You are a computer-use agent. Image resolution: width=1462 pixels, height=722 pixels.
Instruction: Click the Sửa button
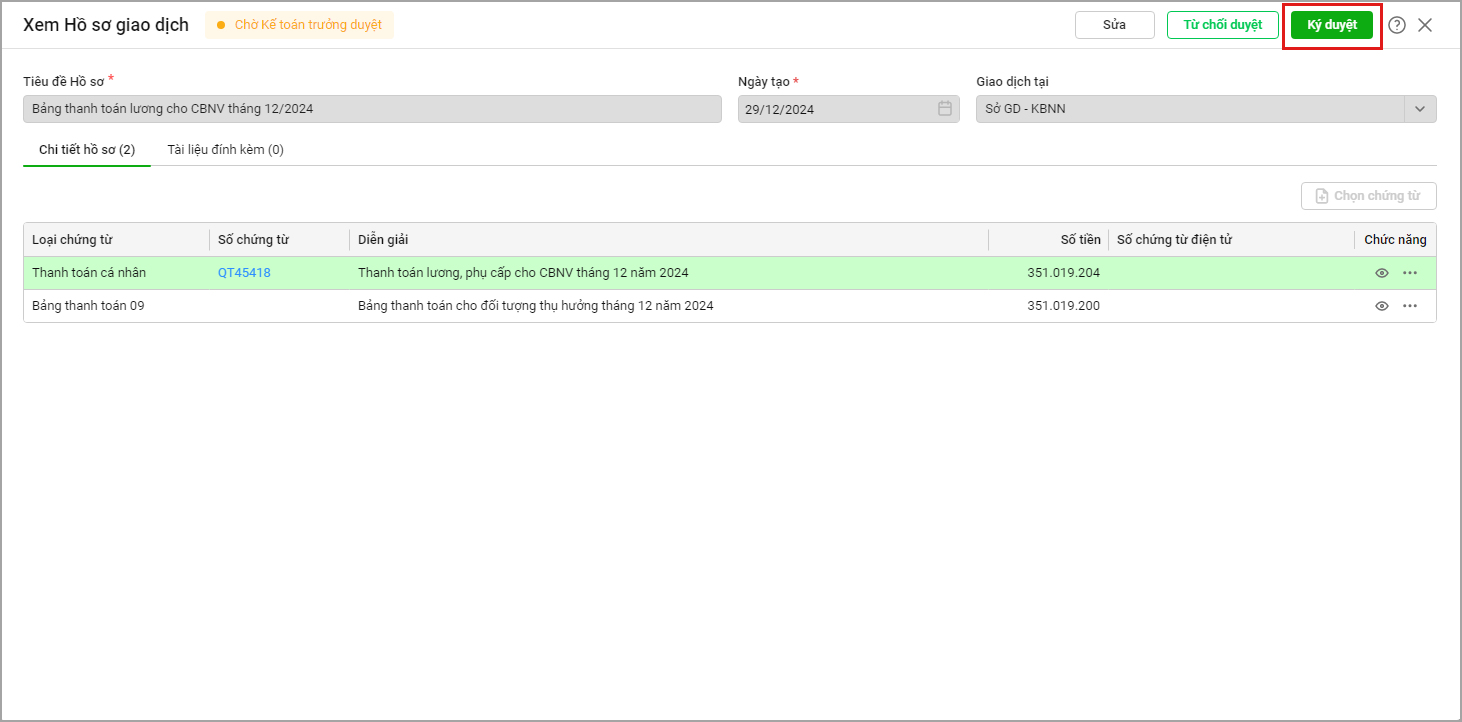1114,25
